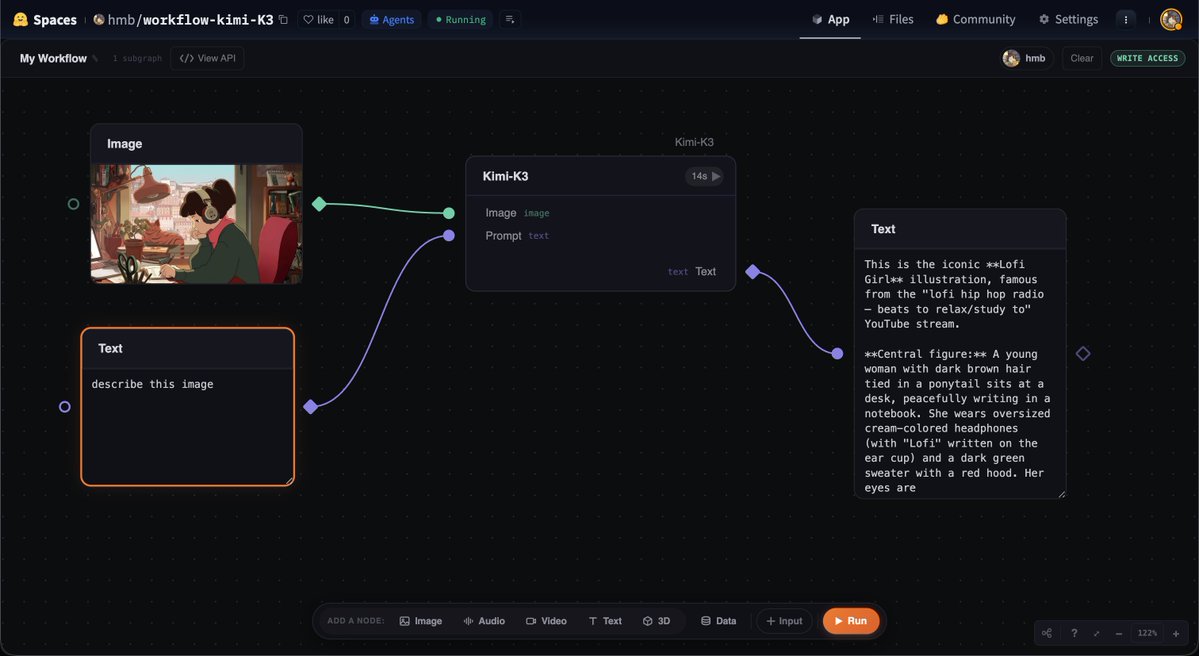1199x656 pixels.
Task: Add a Text node from the toolbar
Action: point(605,621)
